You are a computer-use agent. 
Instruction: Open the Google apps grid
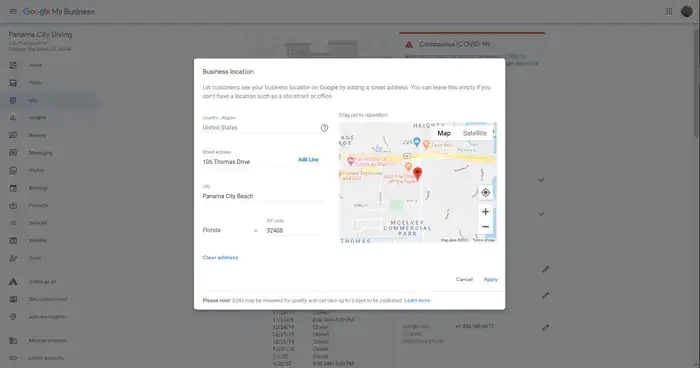pyautogui.click(x=669, y=12)
